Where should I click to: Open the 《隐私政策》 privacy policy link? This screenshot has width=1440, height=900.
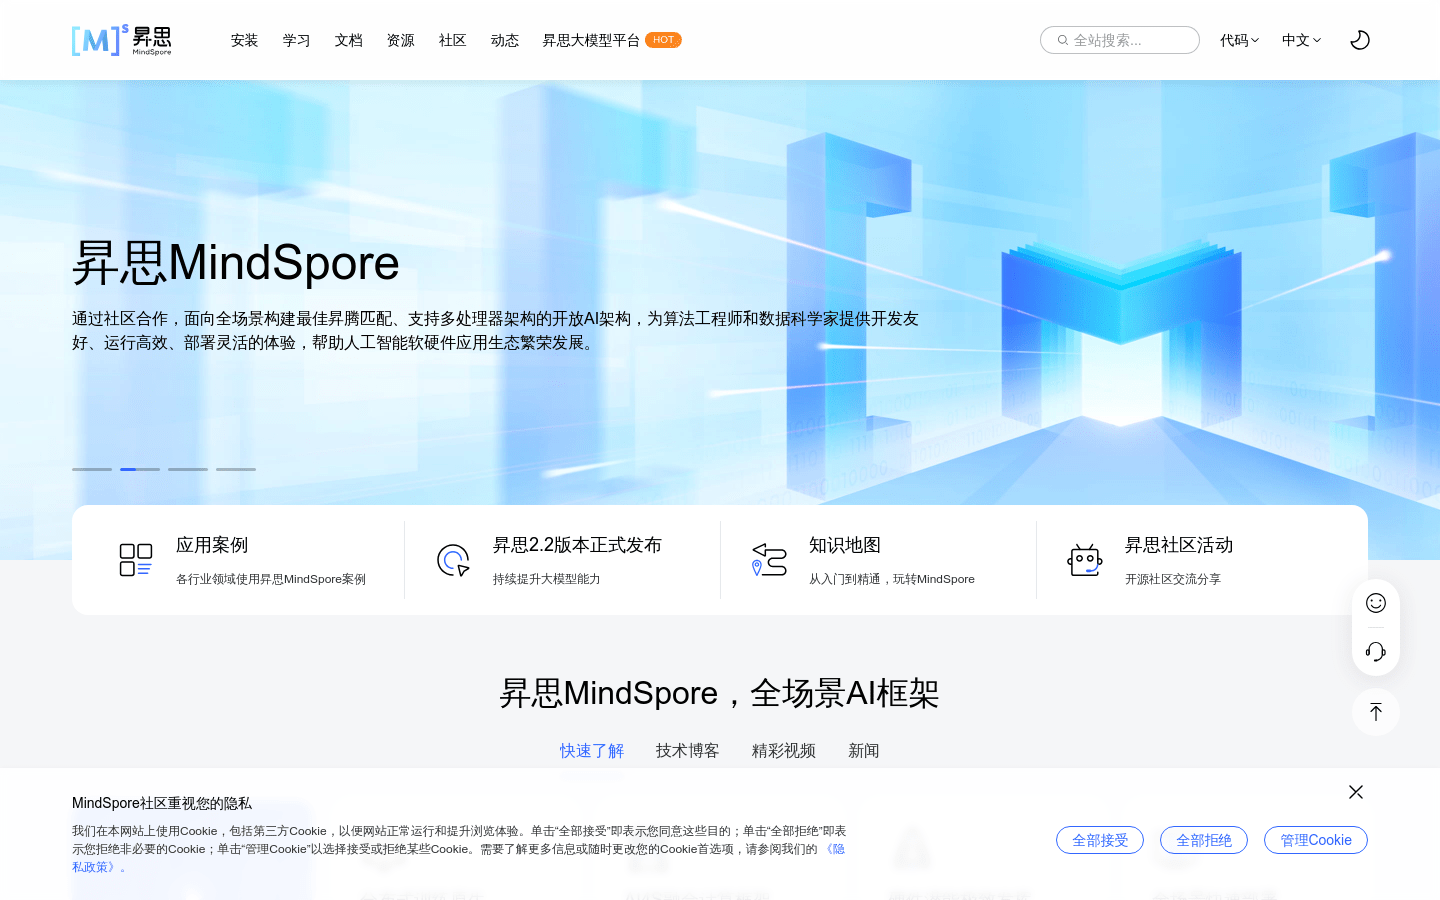(832, 848)
